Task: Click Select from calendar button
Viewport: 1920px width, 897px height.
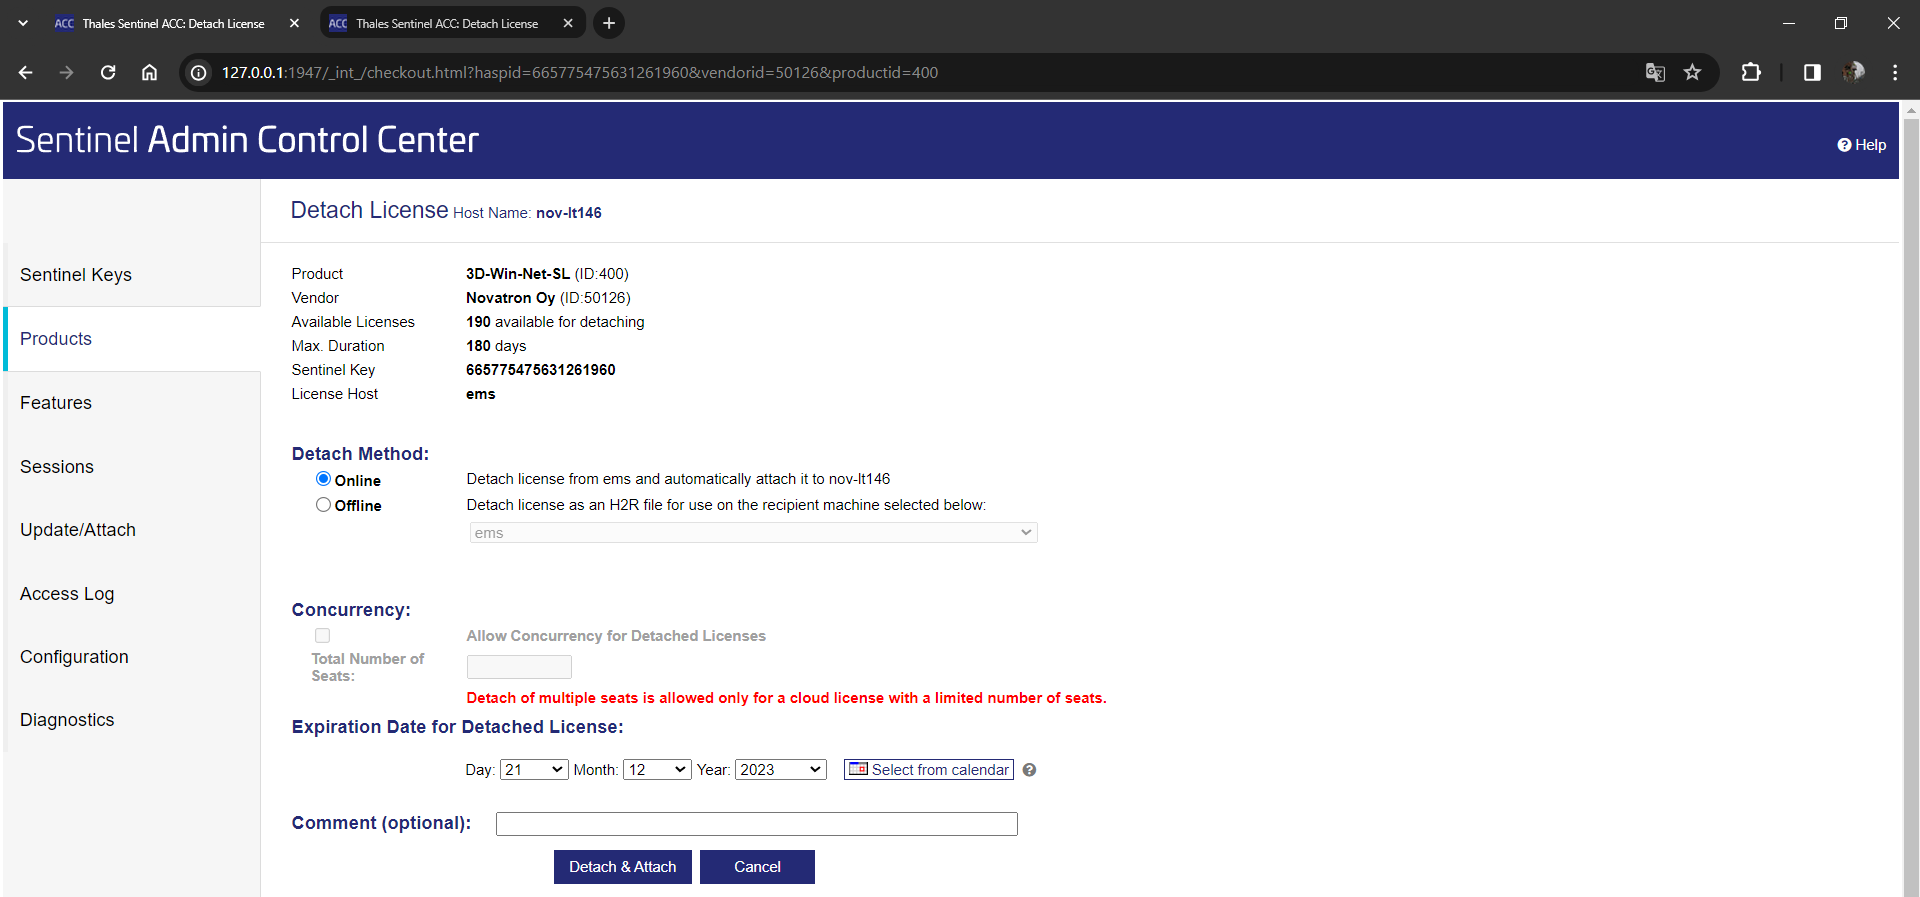Action: coord(929,769)
